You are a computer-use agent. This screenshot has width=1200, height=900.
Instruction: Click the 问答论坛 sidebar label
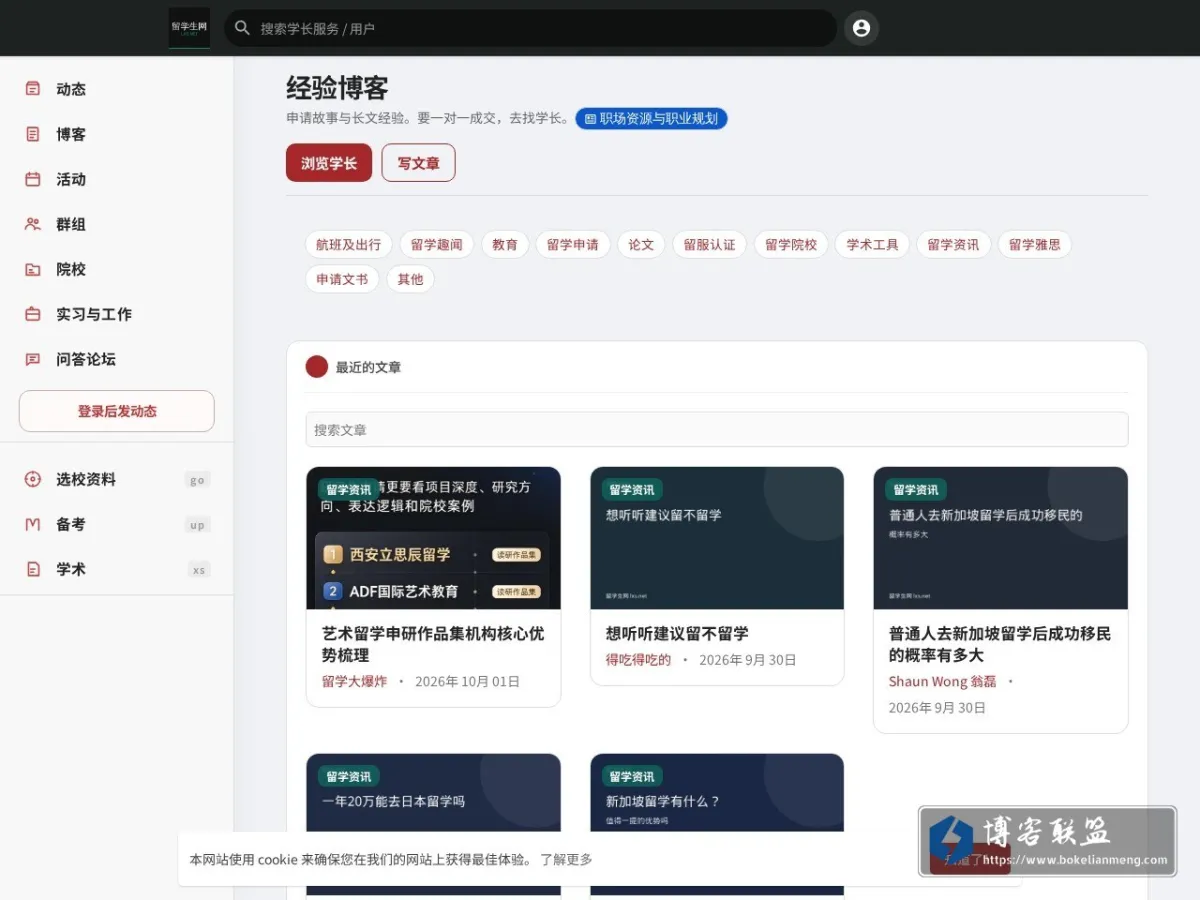click(86, 359)
